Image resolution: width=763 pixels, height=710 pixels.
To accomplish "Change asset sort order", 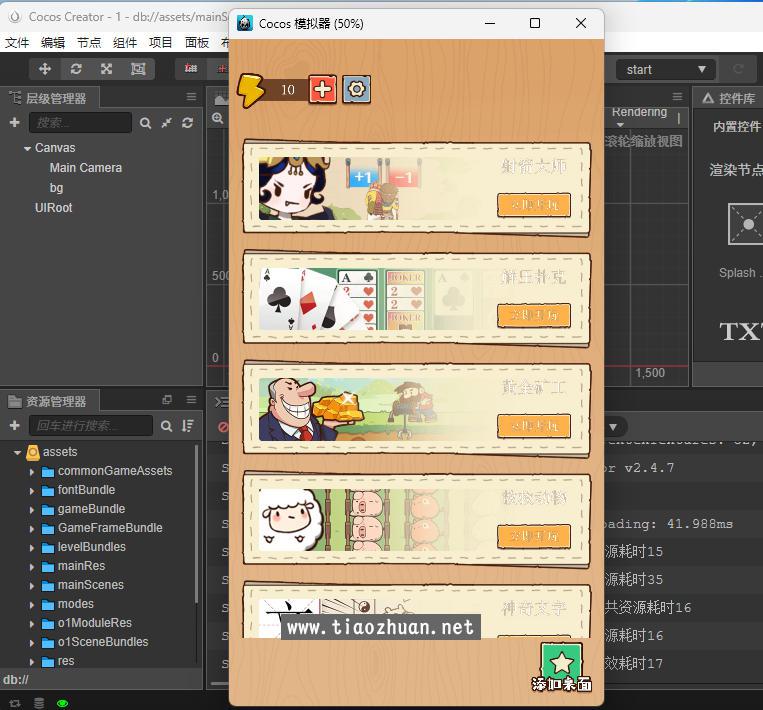I will (x=187, y=426).
